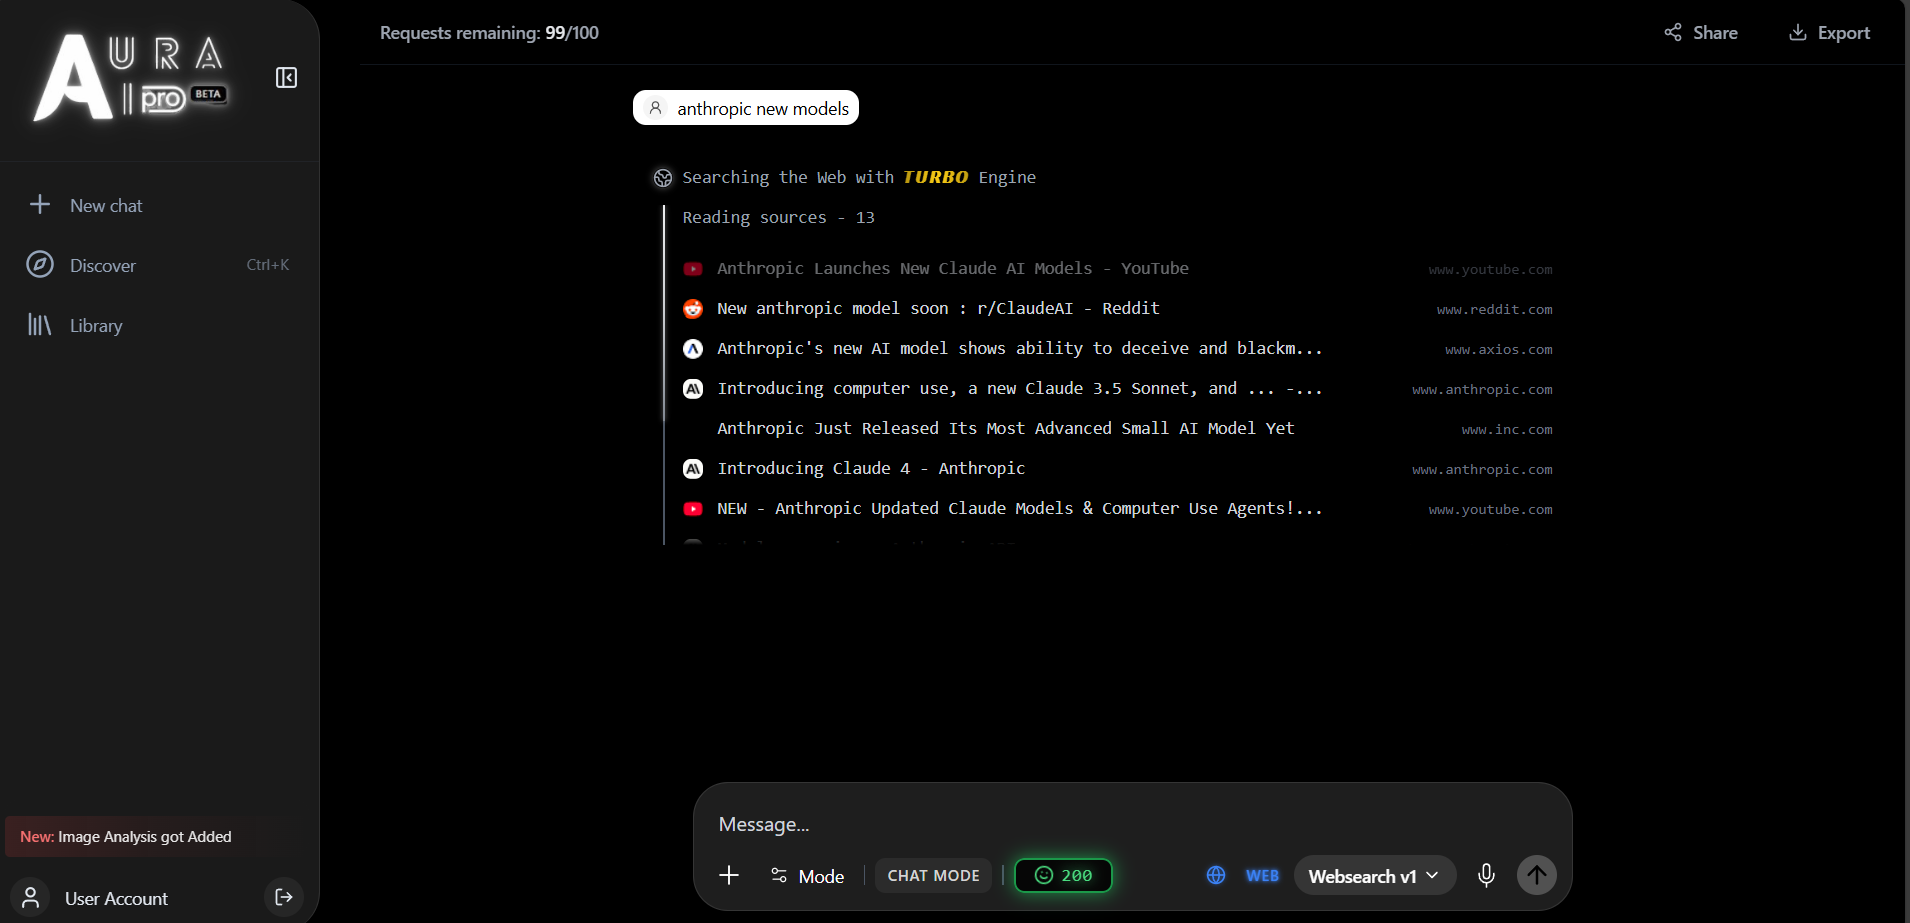
Task: Click the 'anthropic new models' query bubble
Action: (x=746, y=108)
